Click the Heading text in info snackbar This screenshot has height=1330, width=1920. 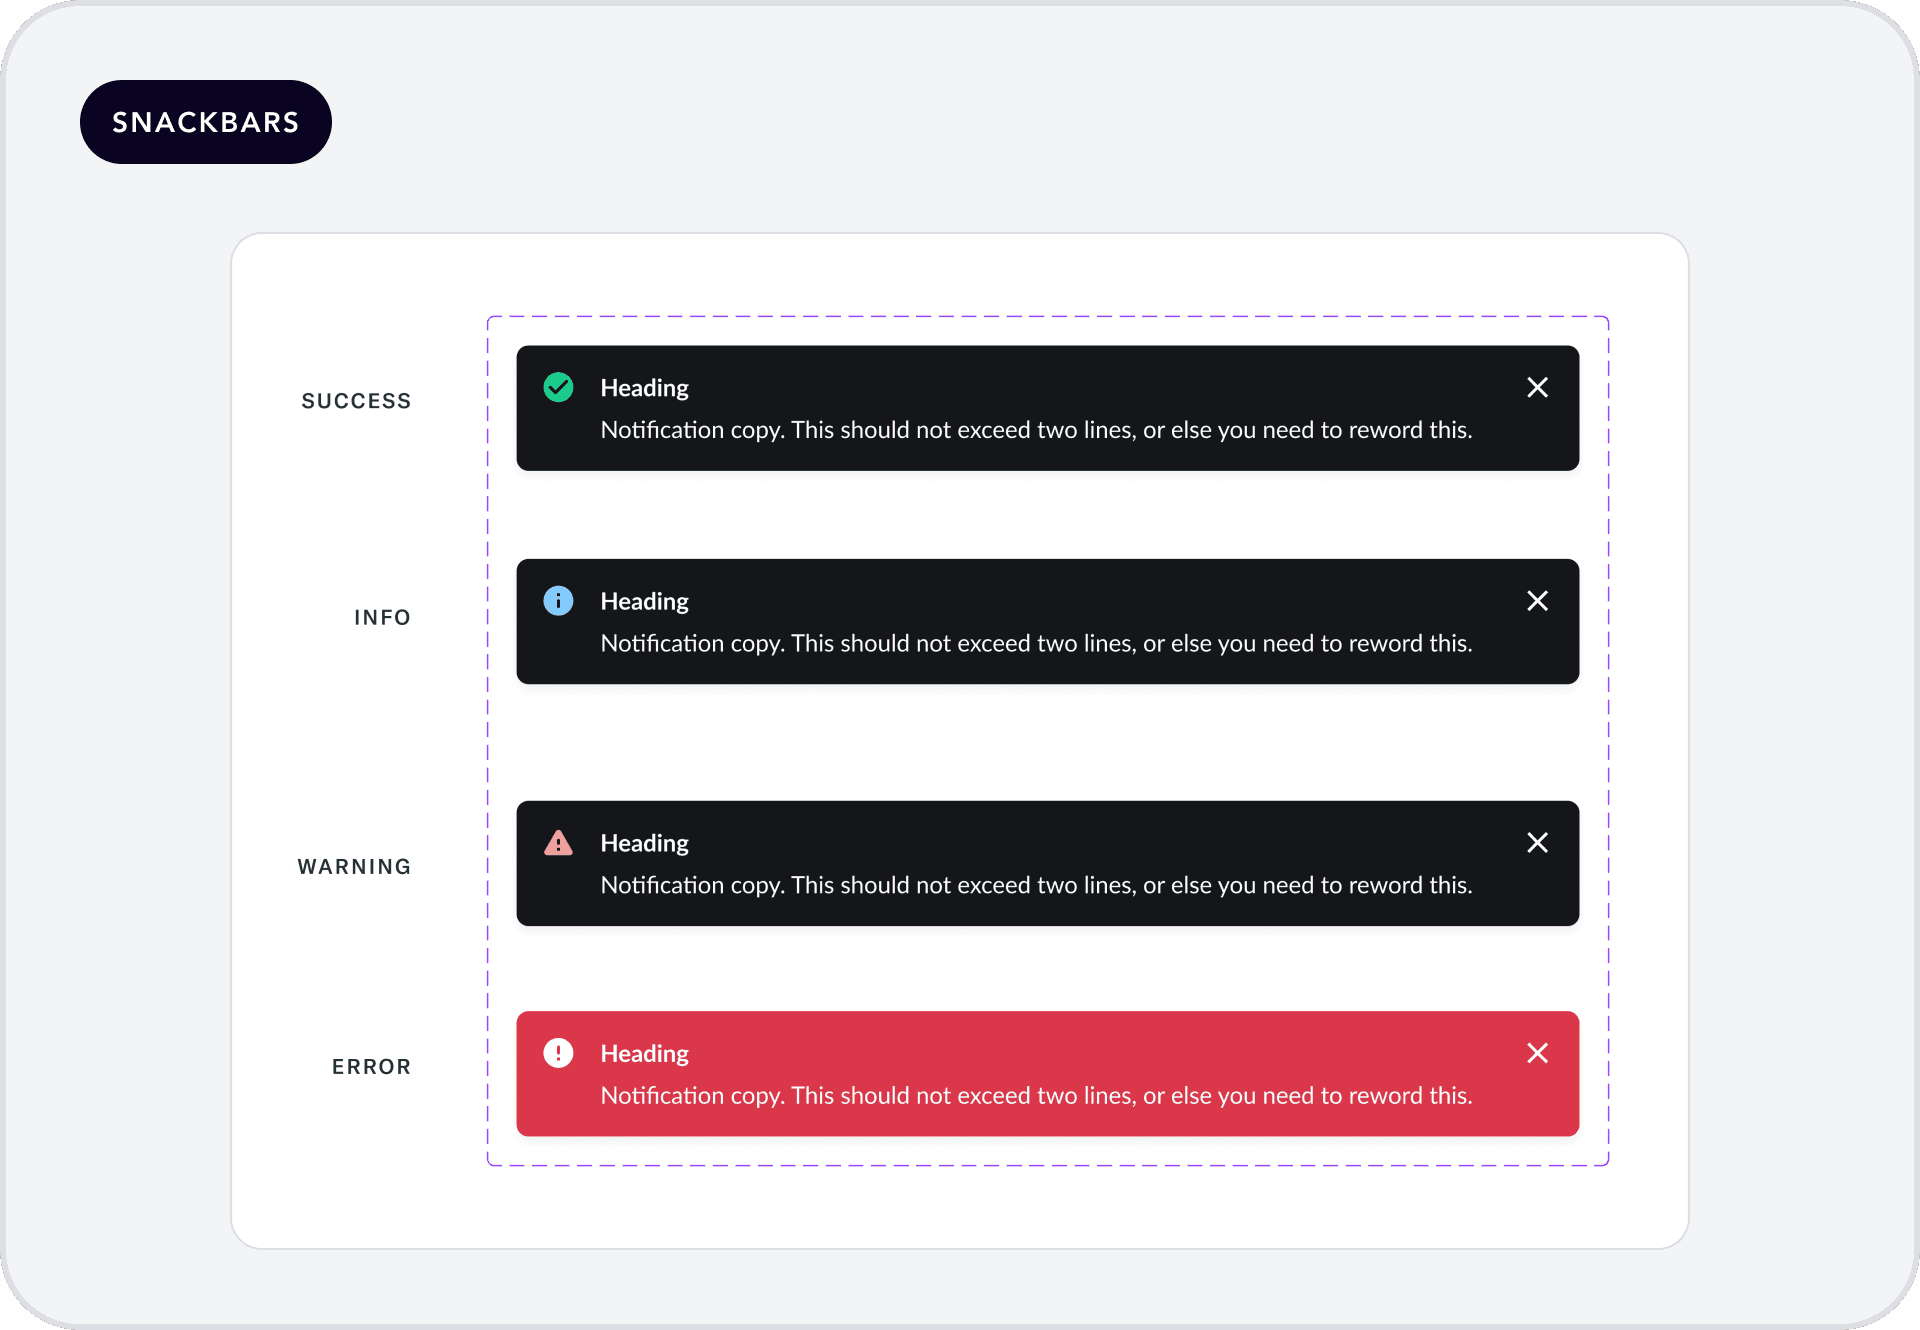pos(645,601)
